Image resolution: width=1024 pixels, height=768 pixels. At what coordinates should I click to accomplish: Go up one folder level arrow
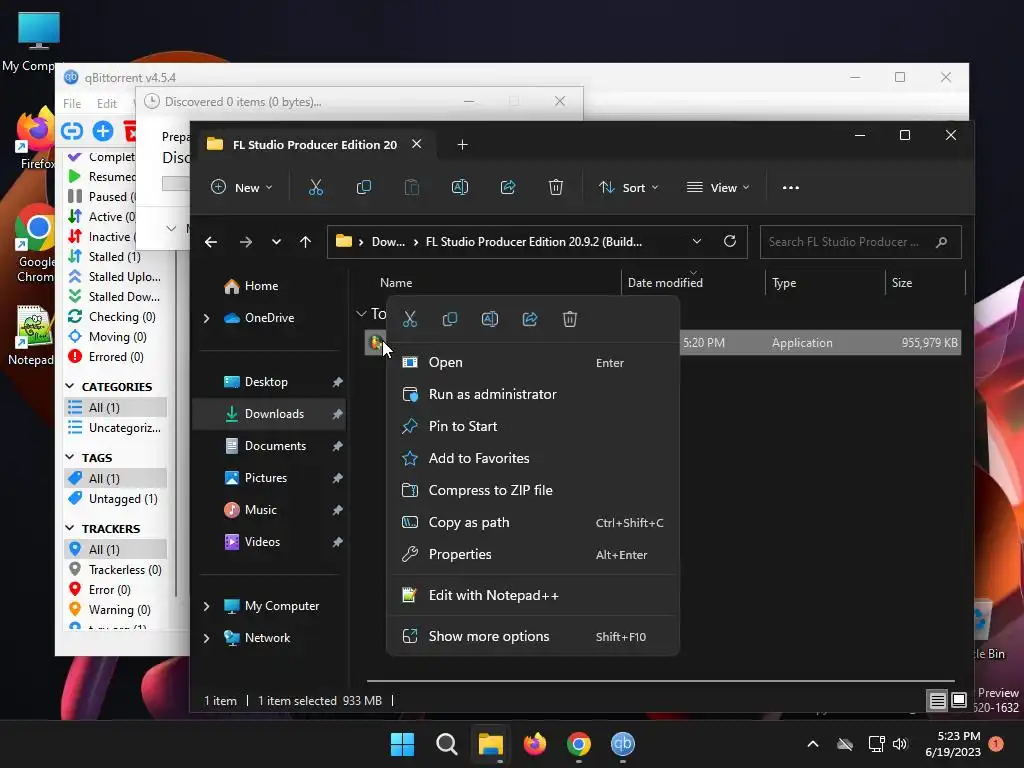tap(305, 242)
